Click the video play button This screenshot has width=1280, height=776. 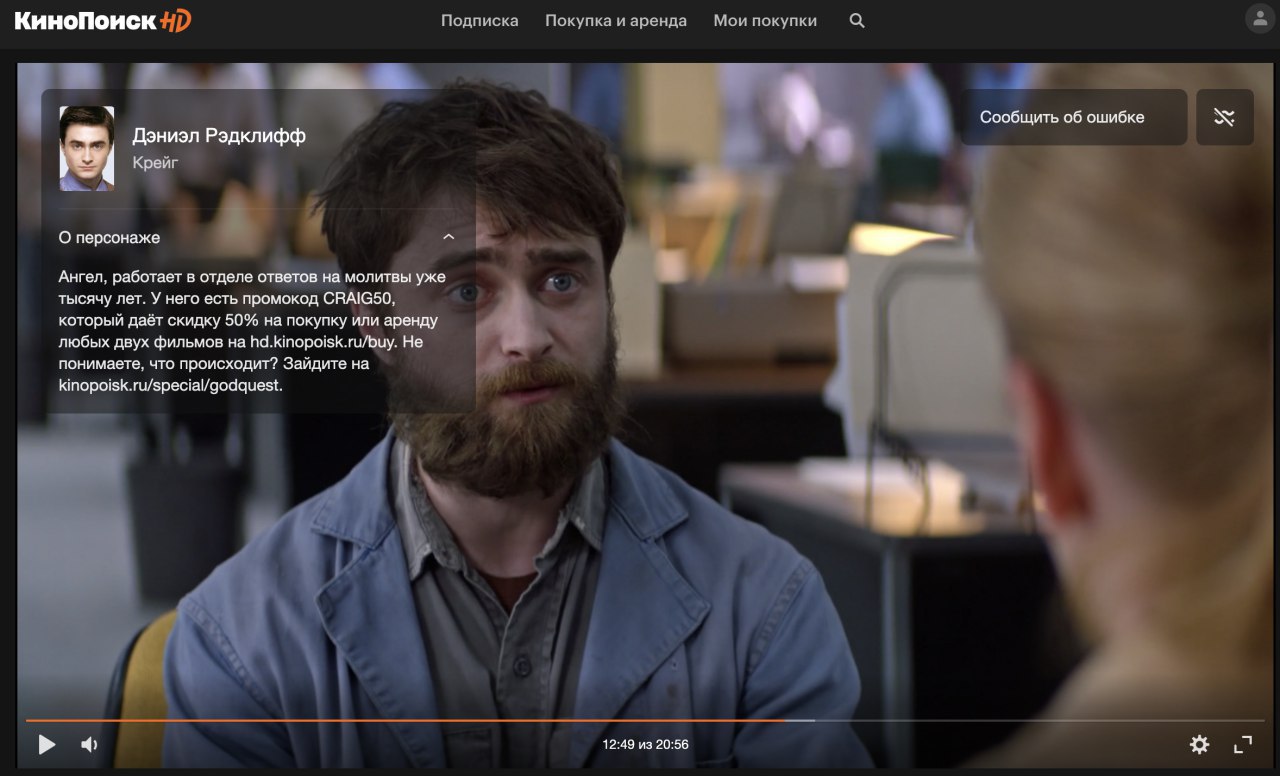(x=46, y=744)
